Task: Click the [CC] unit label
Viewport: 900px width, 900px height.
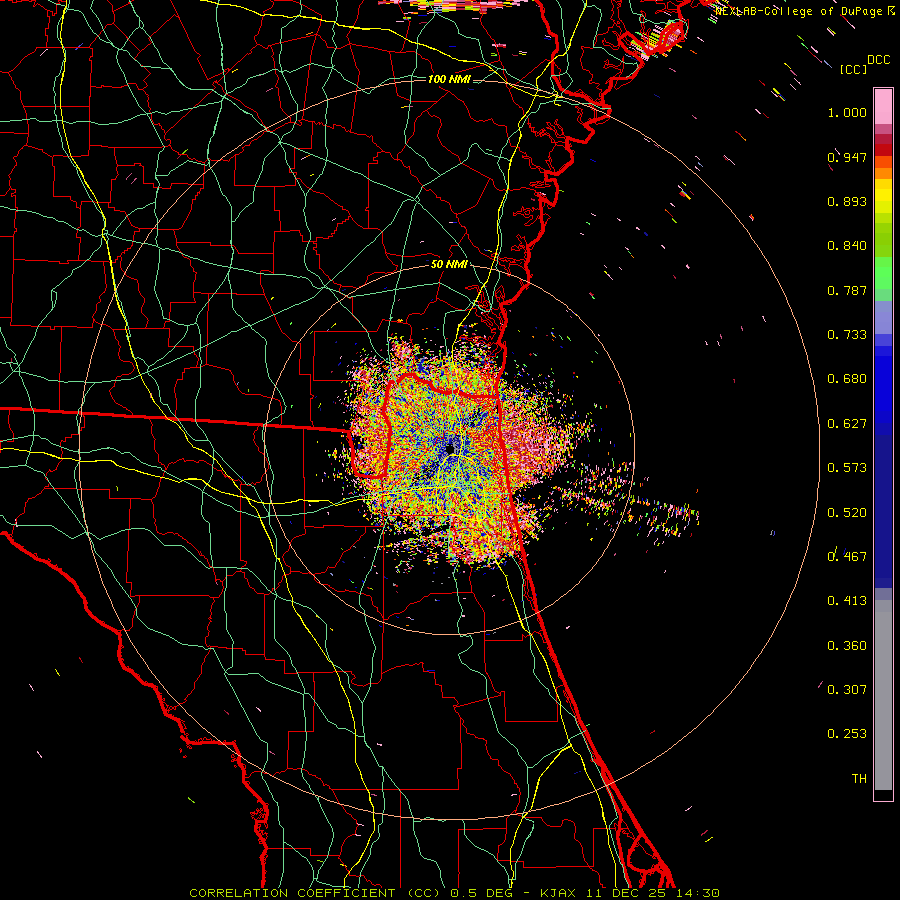Action: coord(854,69)
